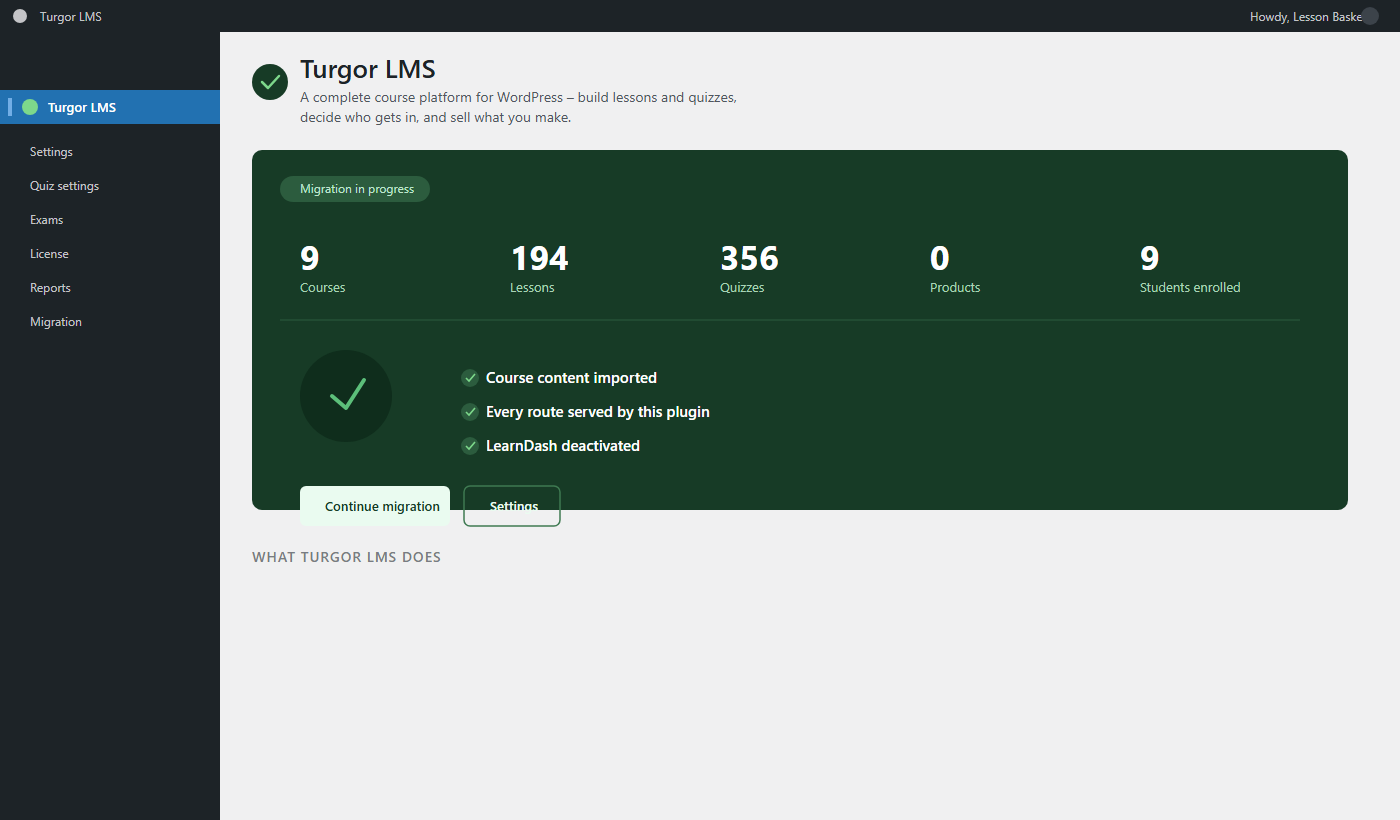1400x820 pixels.
Task: Open Reports in the sidebar
Action: [x=50, y=288]
